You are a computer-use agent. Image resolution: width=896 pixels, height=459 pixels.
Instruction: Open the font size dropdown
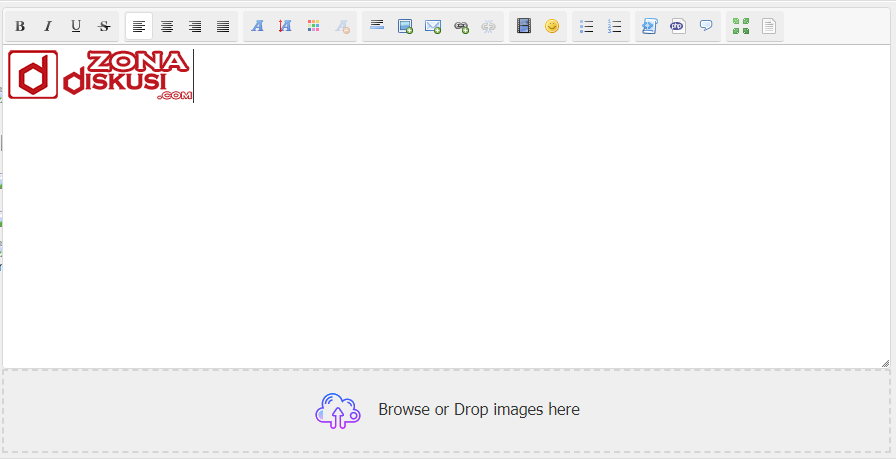tap(285, 26)
